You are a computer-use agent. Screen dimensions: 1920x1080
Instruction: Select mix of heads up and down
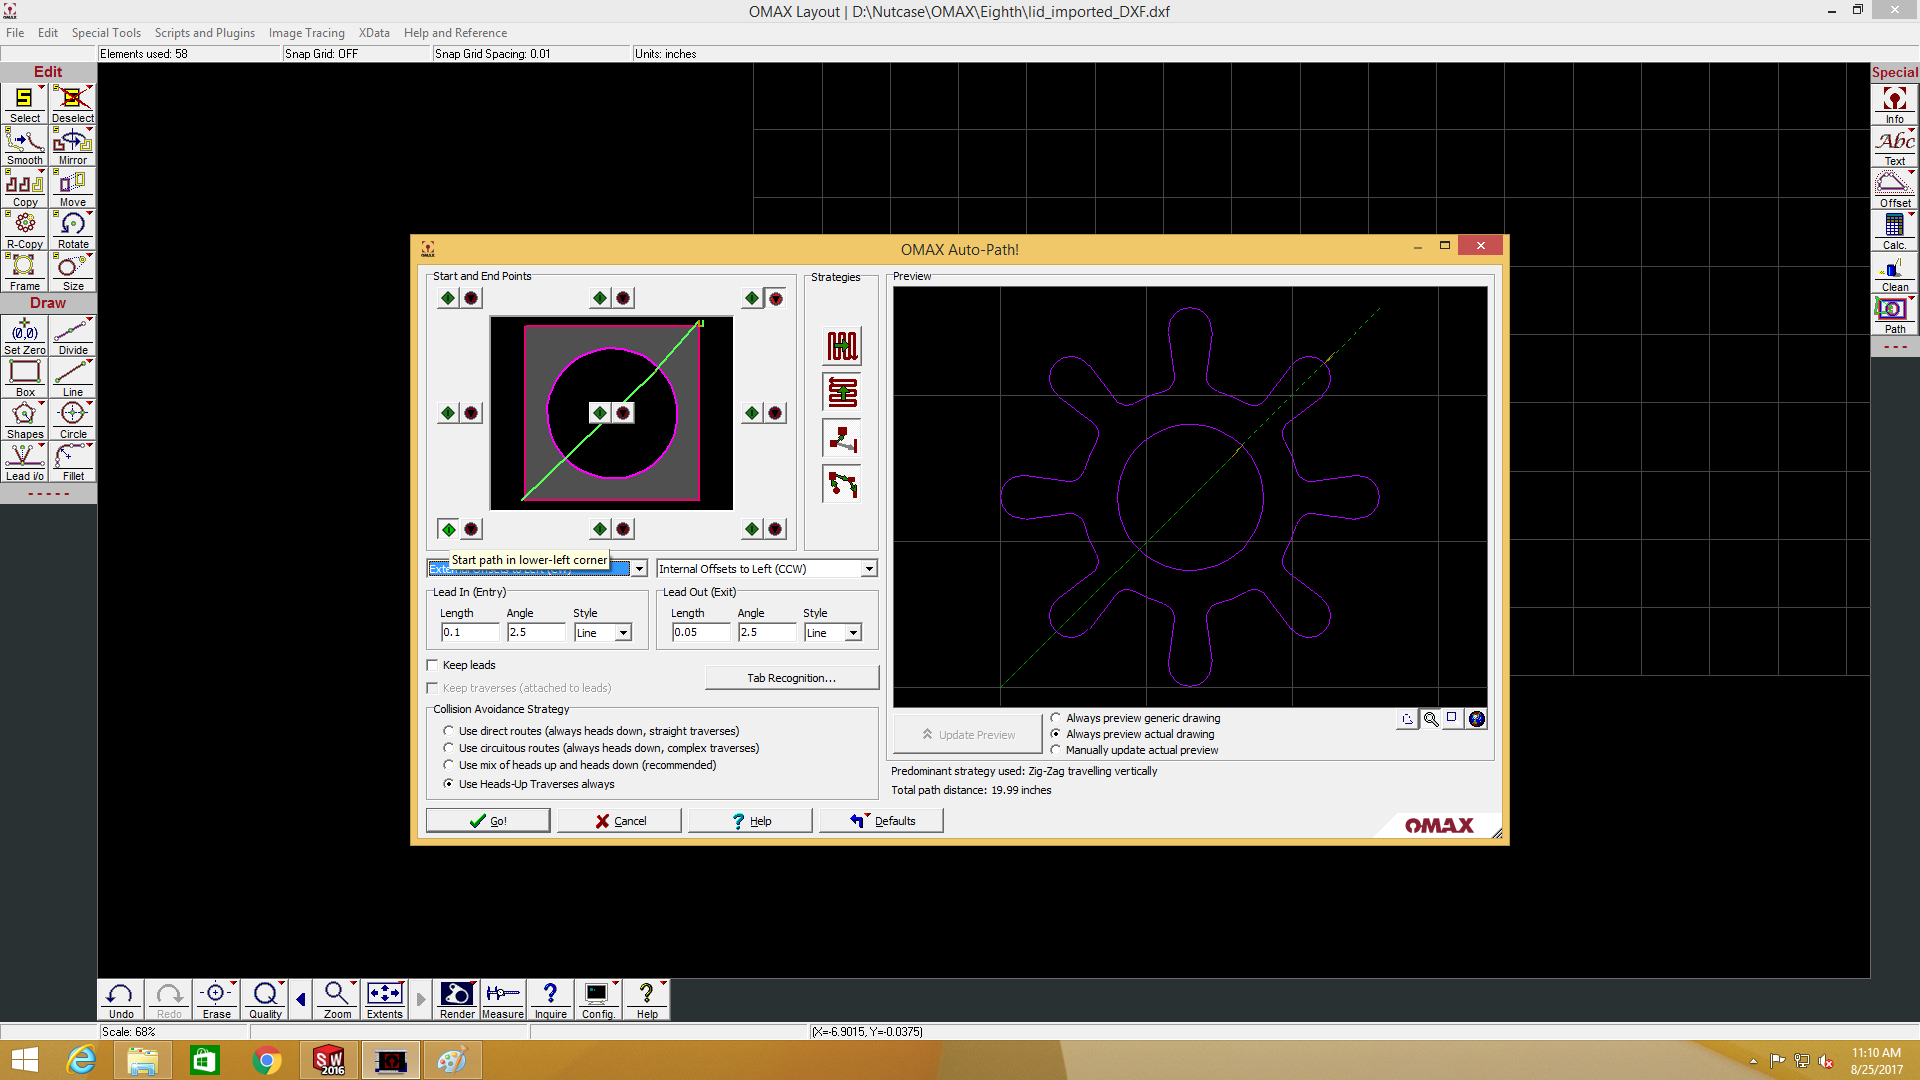[x=448, y=765]
